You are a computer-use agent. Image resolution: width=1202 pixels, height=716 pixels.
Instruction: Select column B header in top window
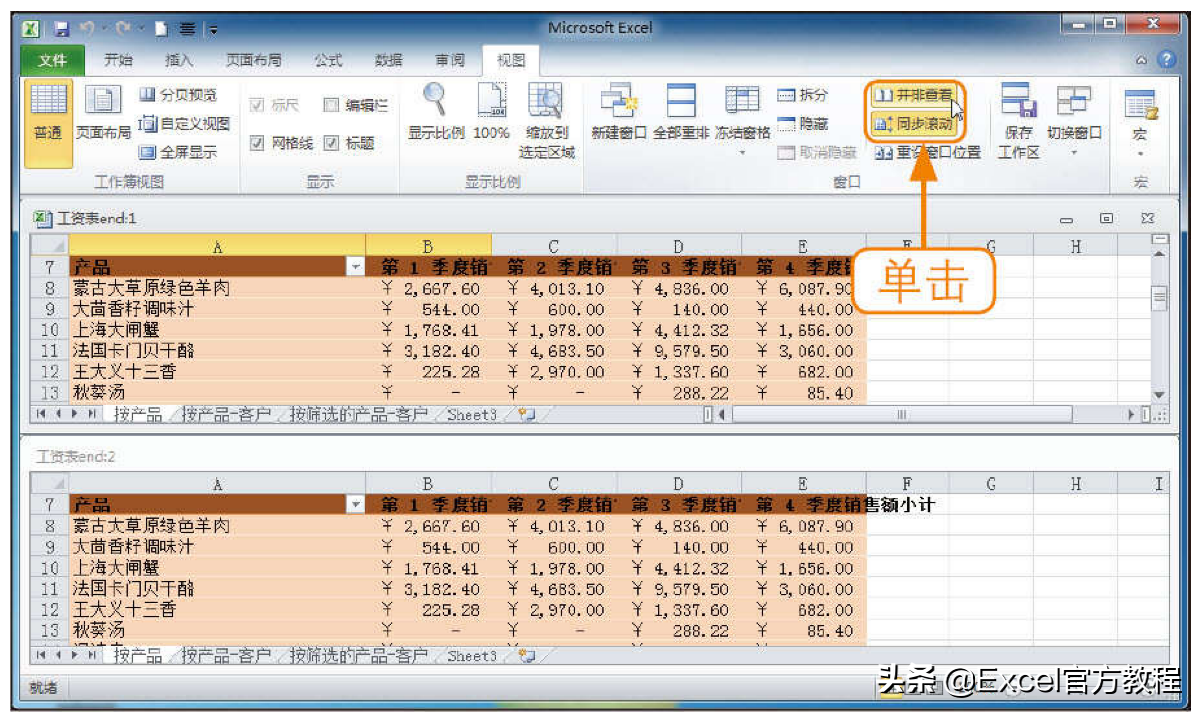pyautogui.click(x=428, y=246)
